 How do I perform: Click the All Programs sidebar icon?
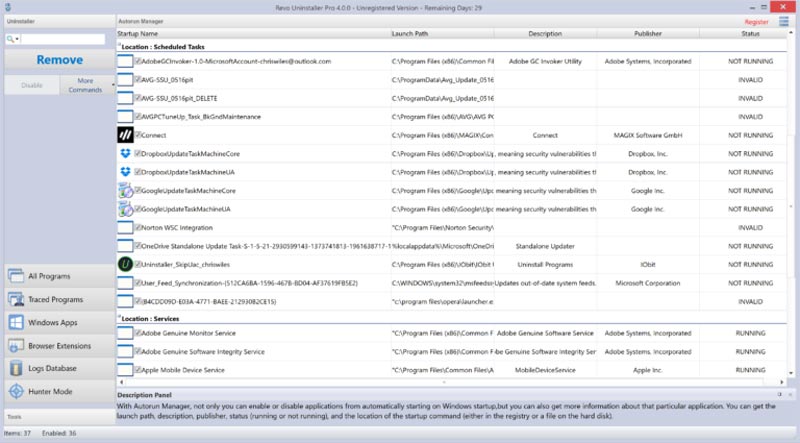[x=16, y=276]
